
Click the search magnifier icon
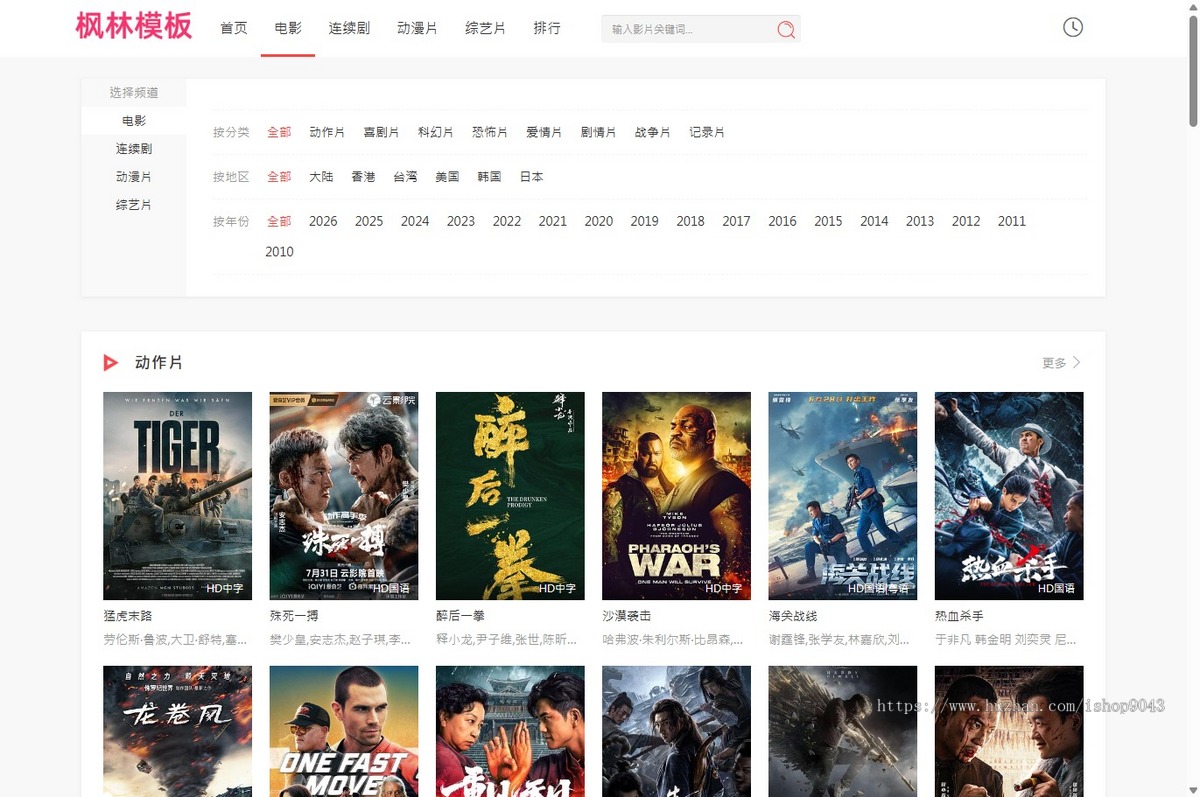786,30
